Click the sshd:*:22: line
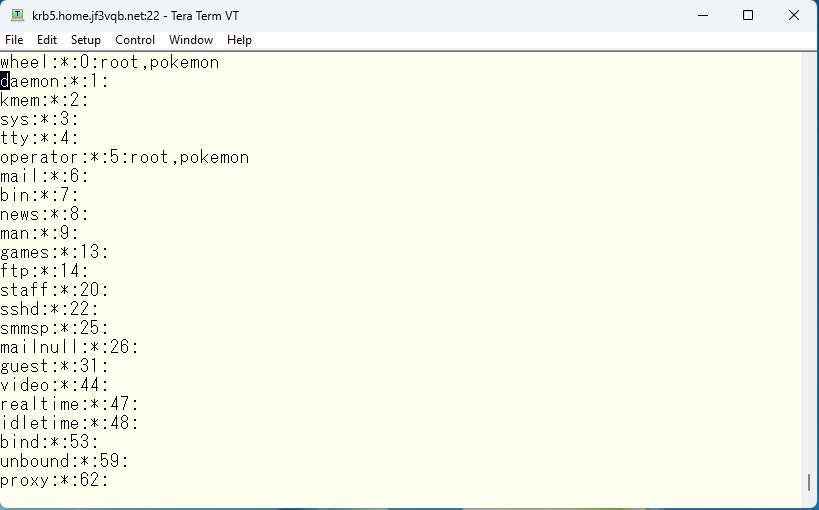Viewport: 819px width, 510px height. (50, 309)
